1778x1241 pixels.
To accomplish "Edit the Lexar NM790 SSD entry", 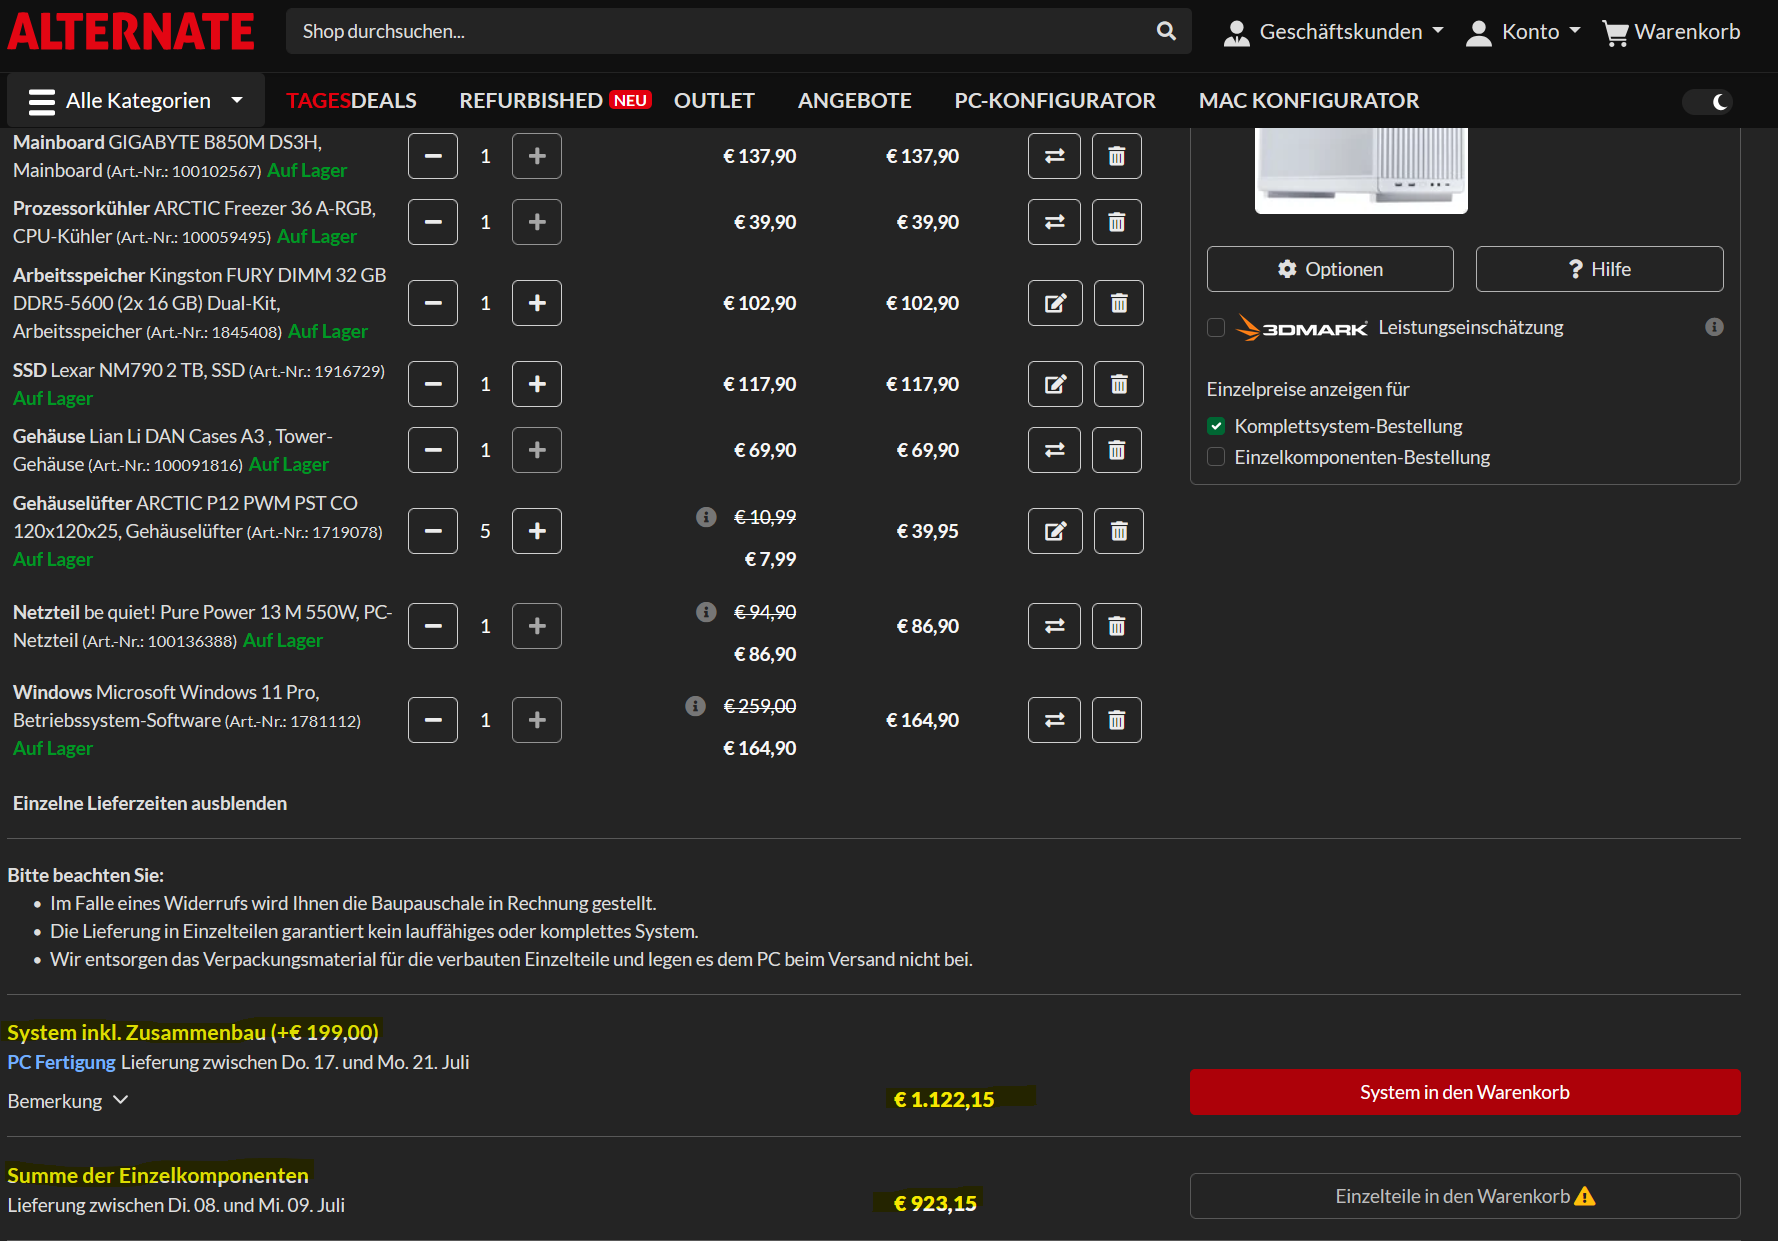I will pyautogui.click(x=1055, y=384).
